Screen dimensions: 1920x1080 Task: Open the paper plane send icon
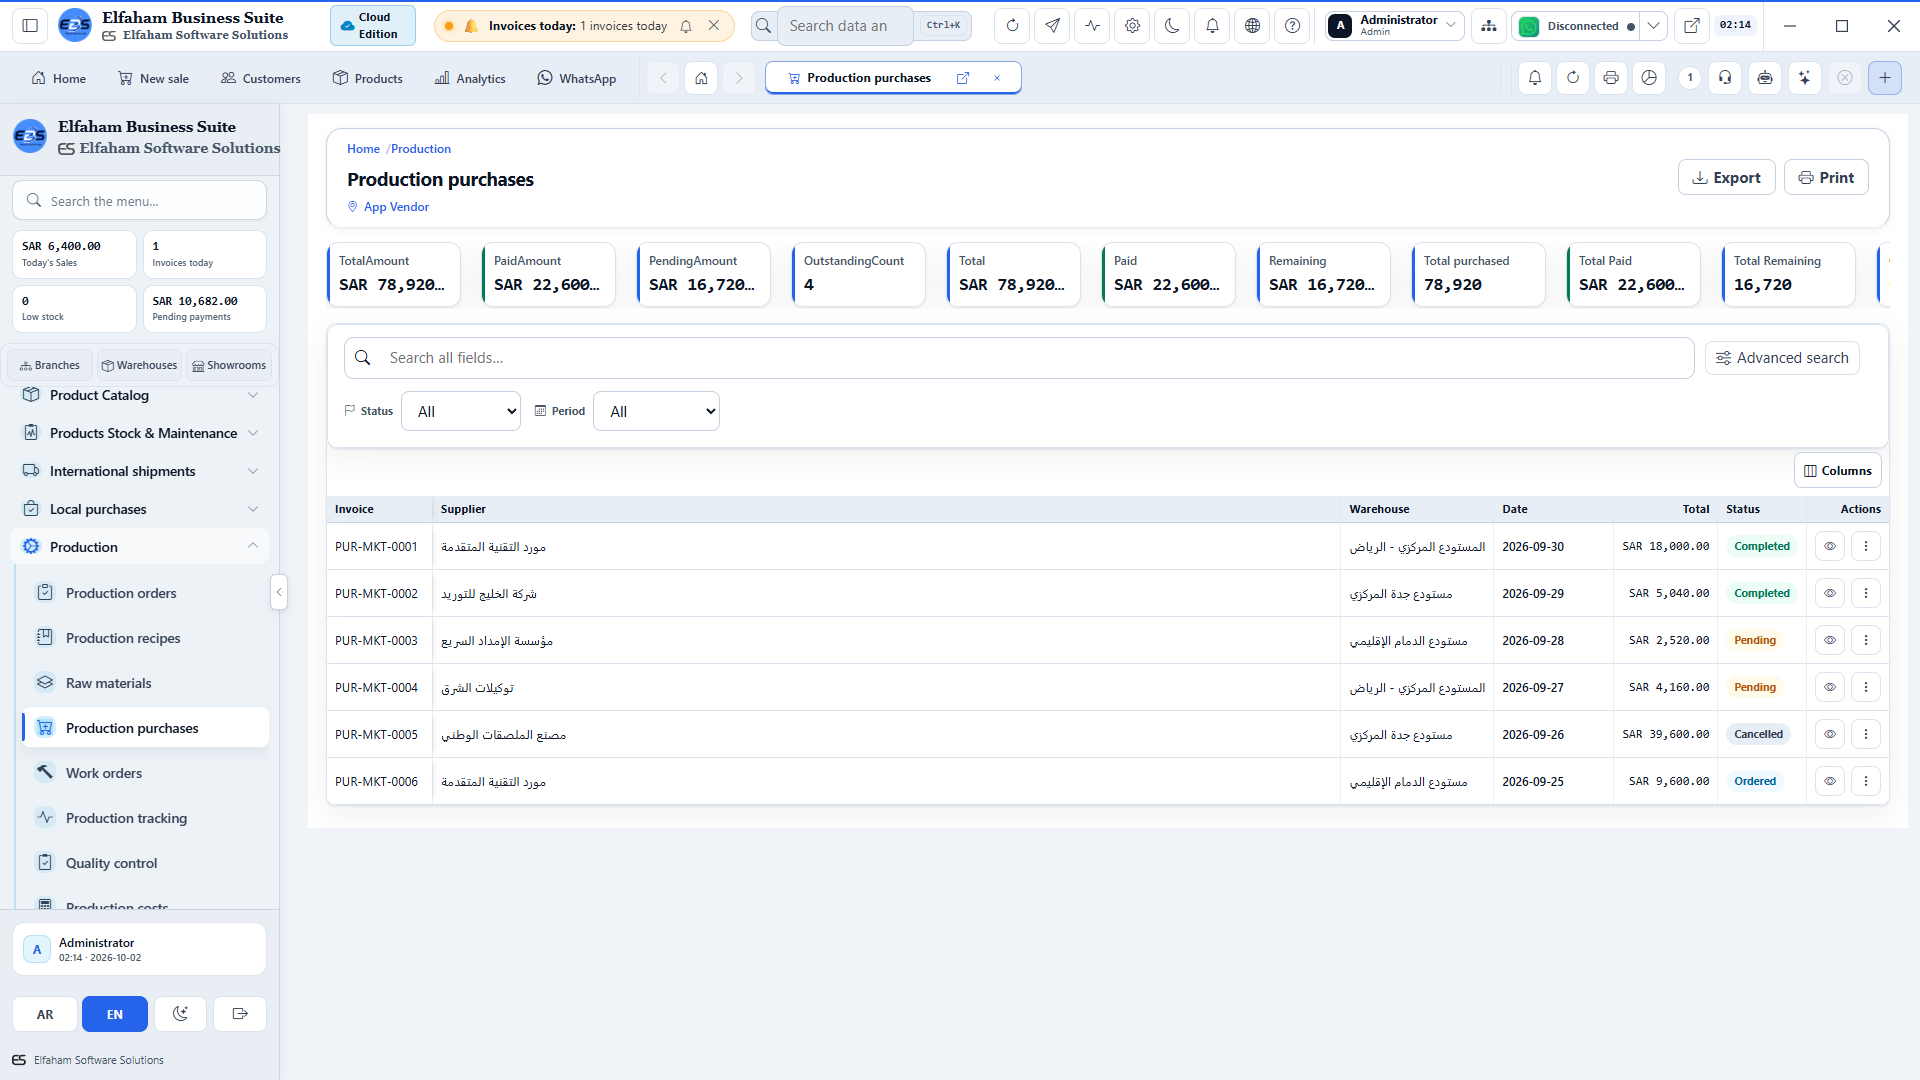(1052, 26)
